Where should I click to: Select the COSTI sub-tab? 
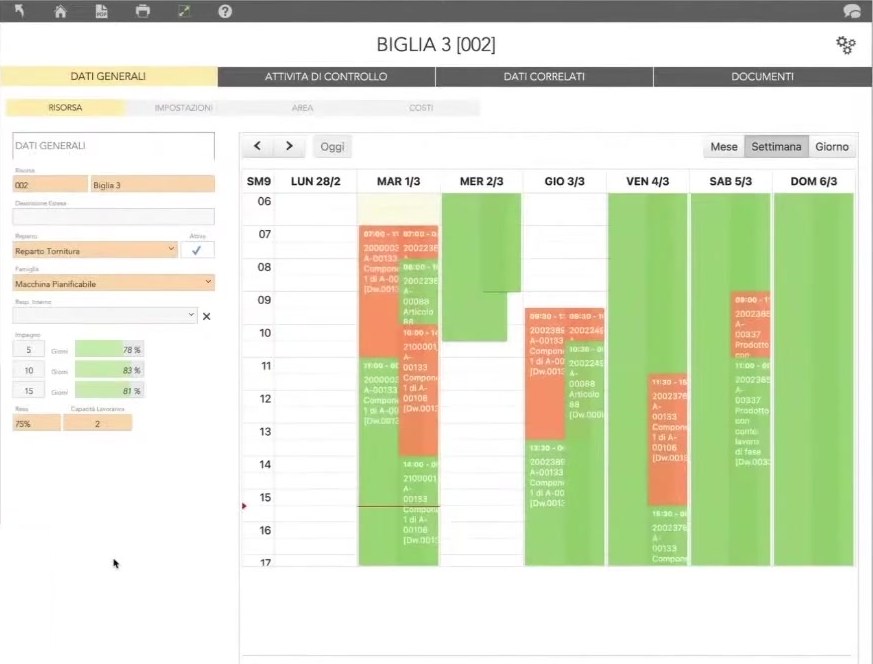coord(421,107)
